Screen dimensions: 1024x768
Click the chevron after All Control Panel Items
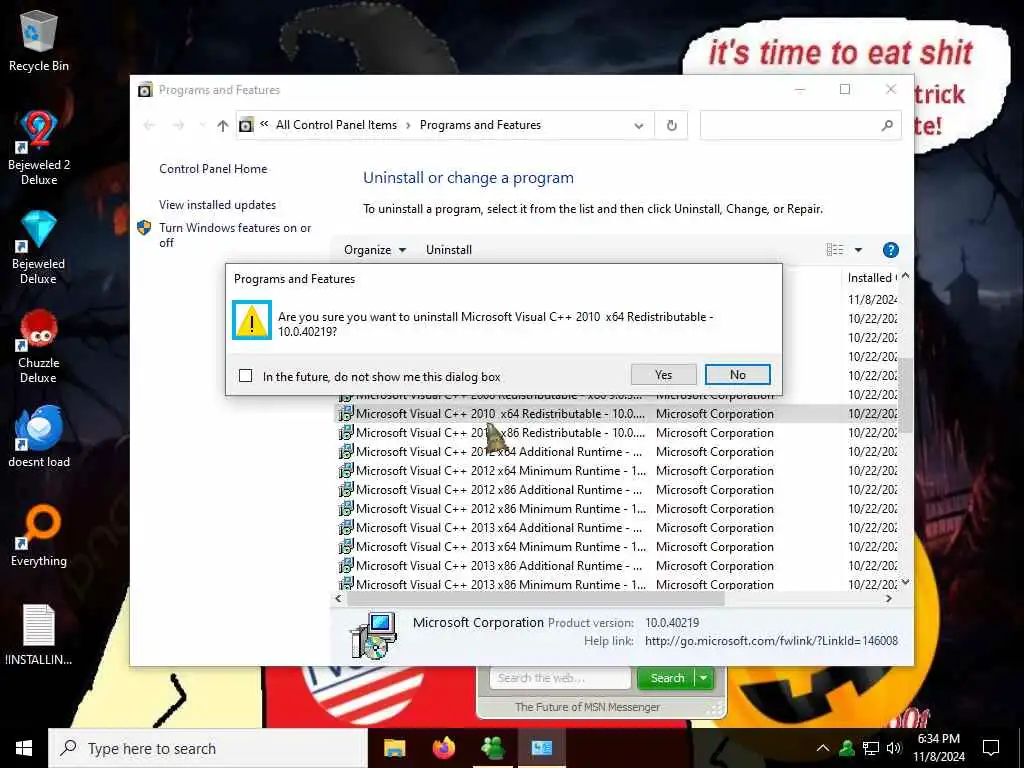[408, 125]
